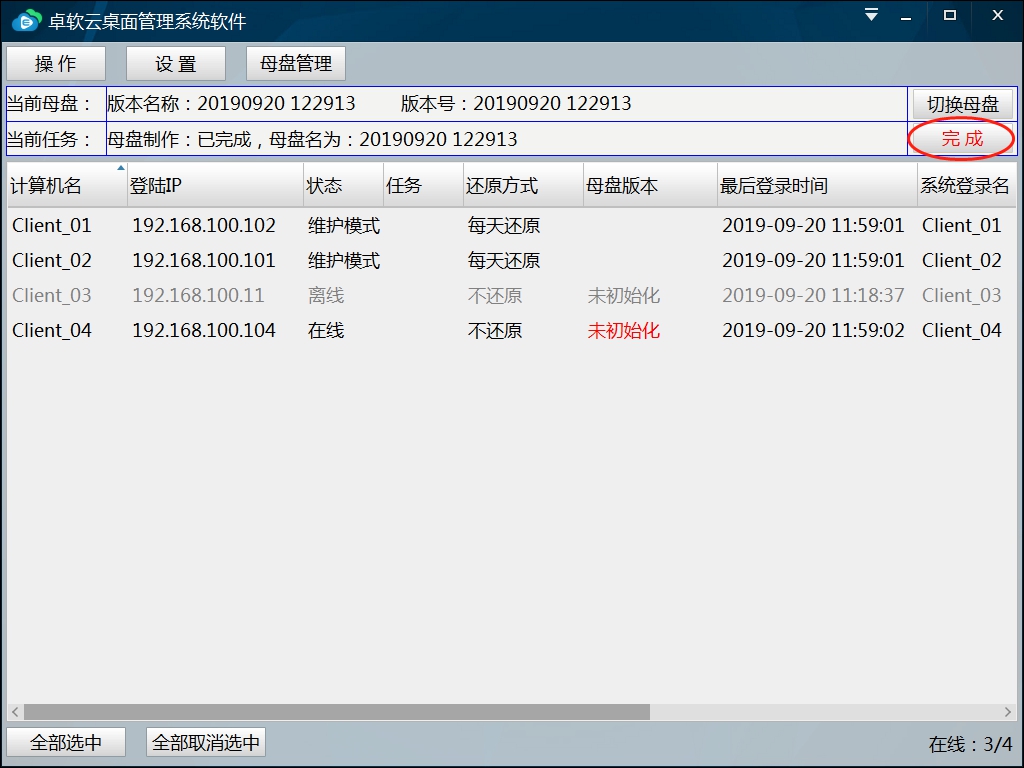The width and height of the screenshot is (1024, 768).
Task: Click the 切换母盘 button
Action: click(962, 105)
